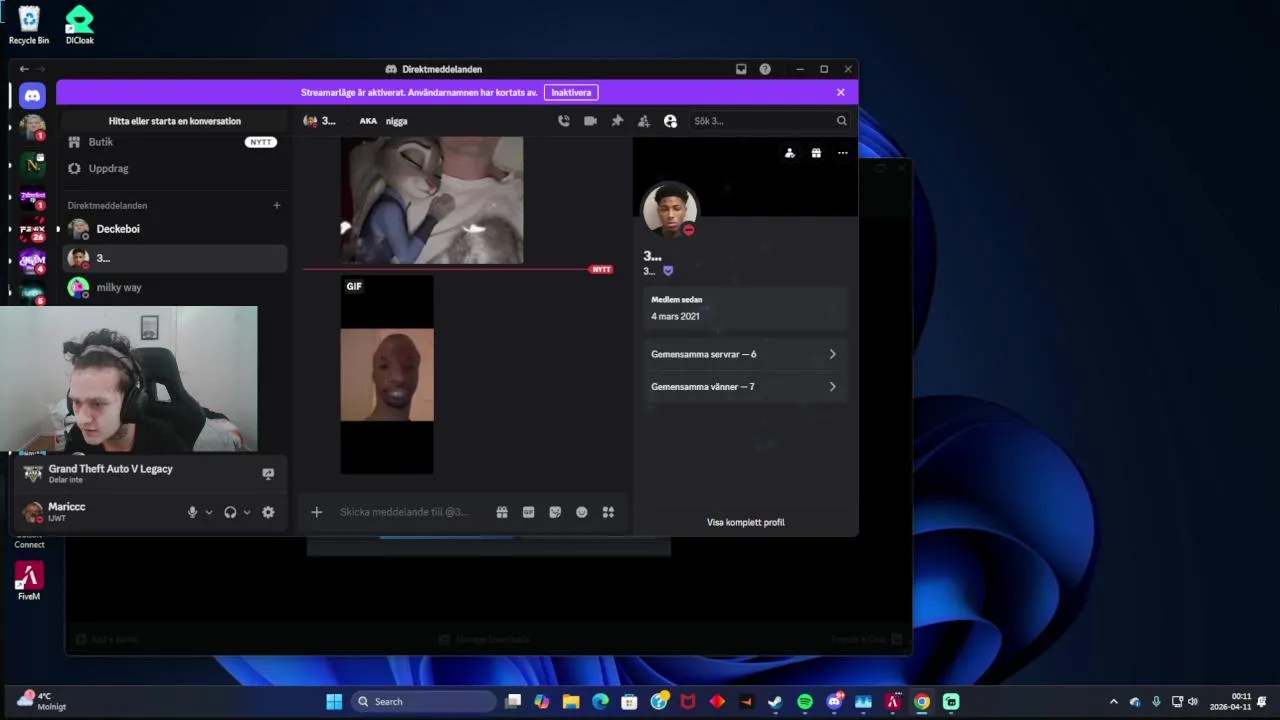Open the Discord inbox icon in title bar

coord(741,69)
